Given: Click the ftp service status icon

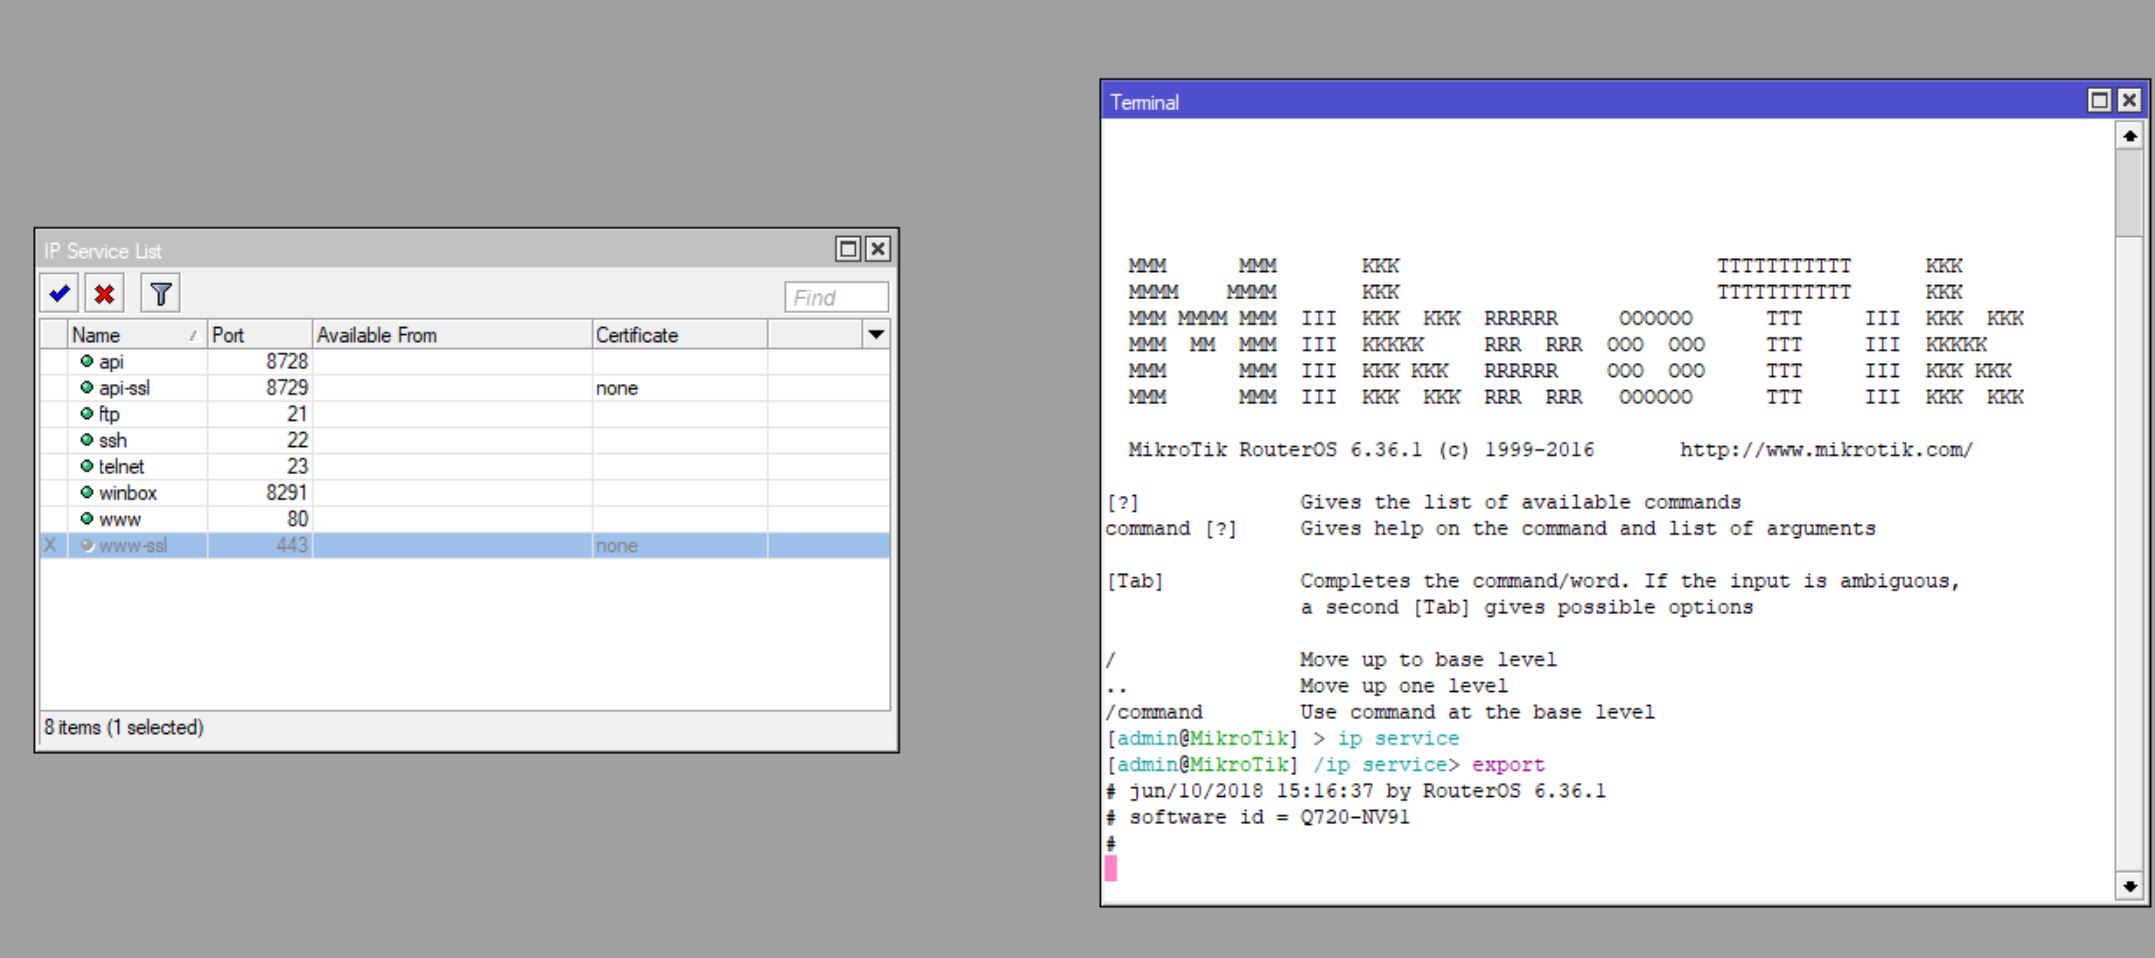Looking at the screenshot, I should tap(87, 413).
